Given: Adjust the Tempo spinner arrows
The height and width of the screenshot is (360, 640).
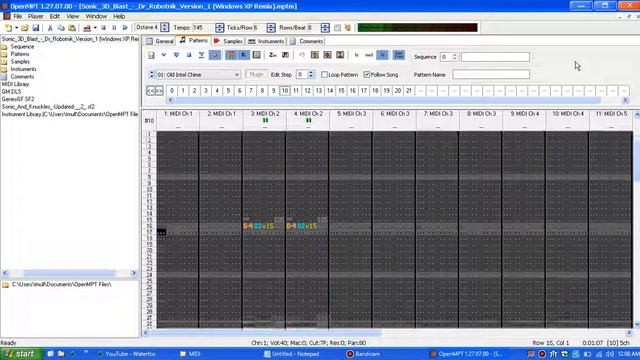Looking at the screenshot, I should click(x=220, y=28).
